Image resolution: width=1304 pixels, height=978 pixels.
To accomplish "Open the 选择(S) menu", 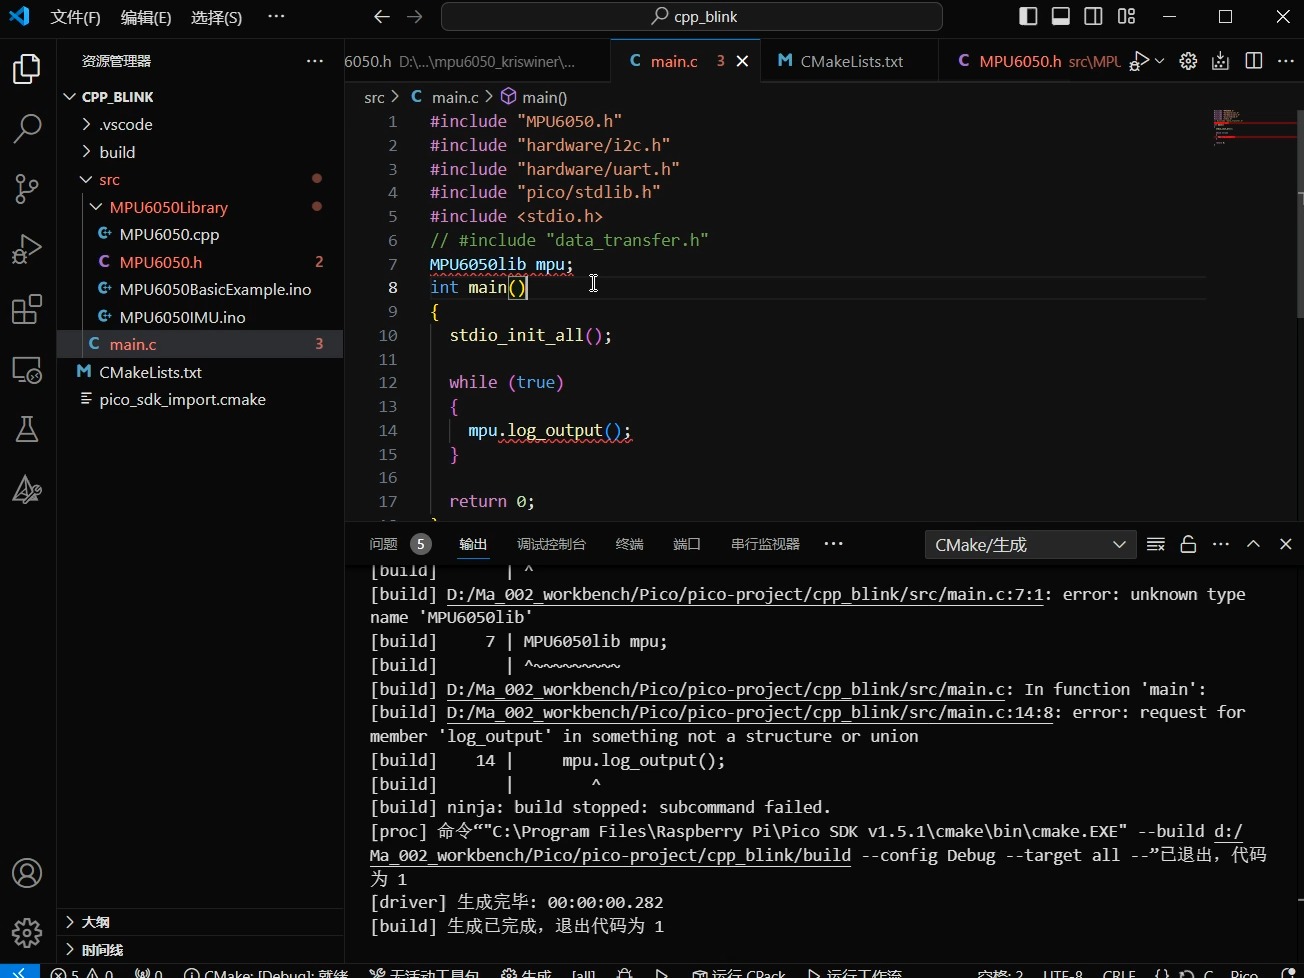I will 216,17.
